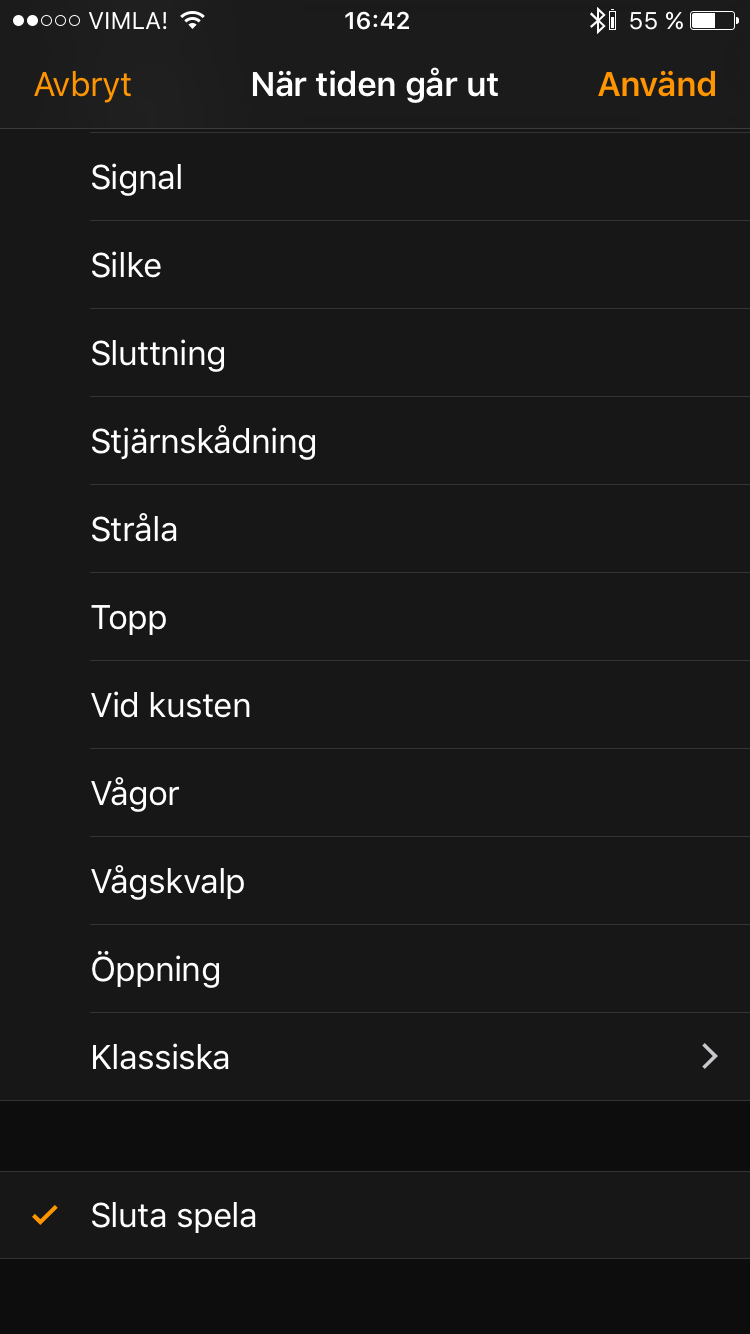The height and width of the screenshot is (1334, 750).
Task: Tap the 16:42 clock in status bar
Action: coord(377,21)
